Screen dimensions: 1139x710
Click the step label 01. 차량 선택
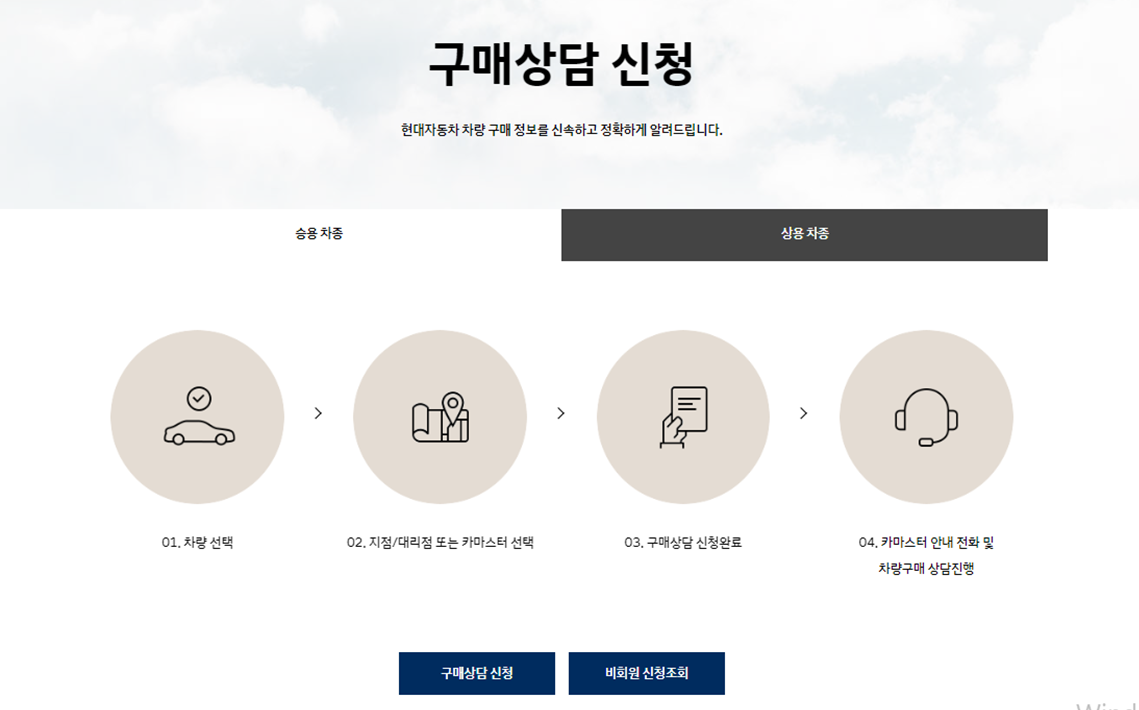tap(197, 542)
